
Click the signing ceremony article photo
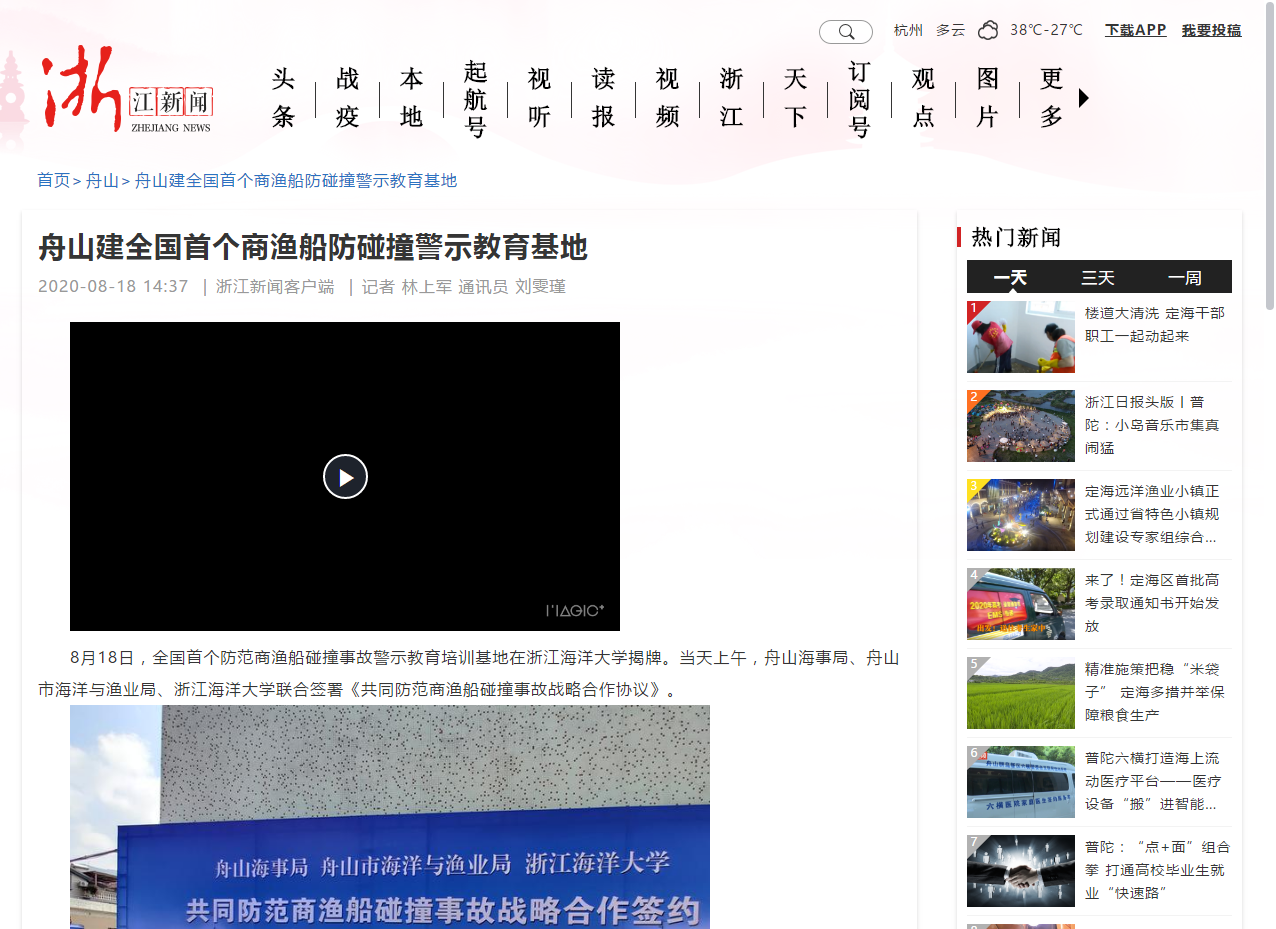390,817
